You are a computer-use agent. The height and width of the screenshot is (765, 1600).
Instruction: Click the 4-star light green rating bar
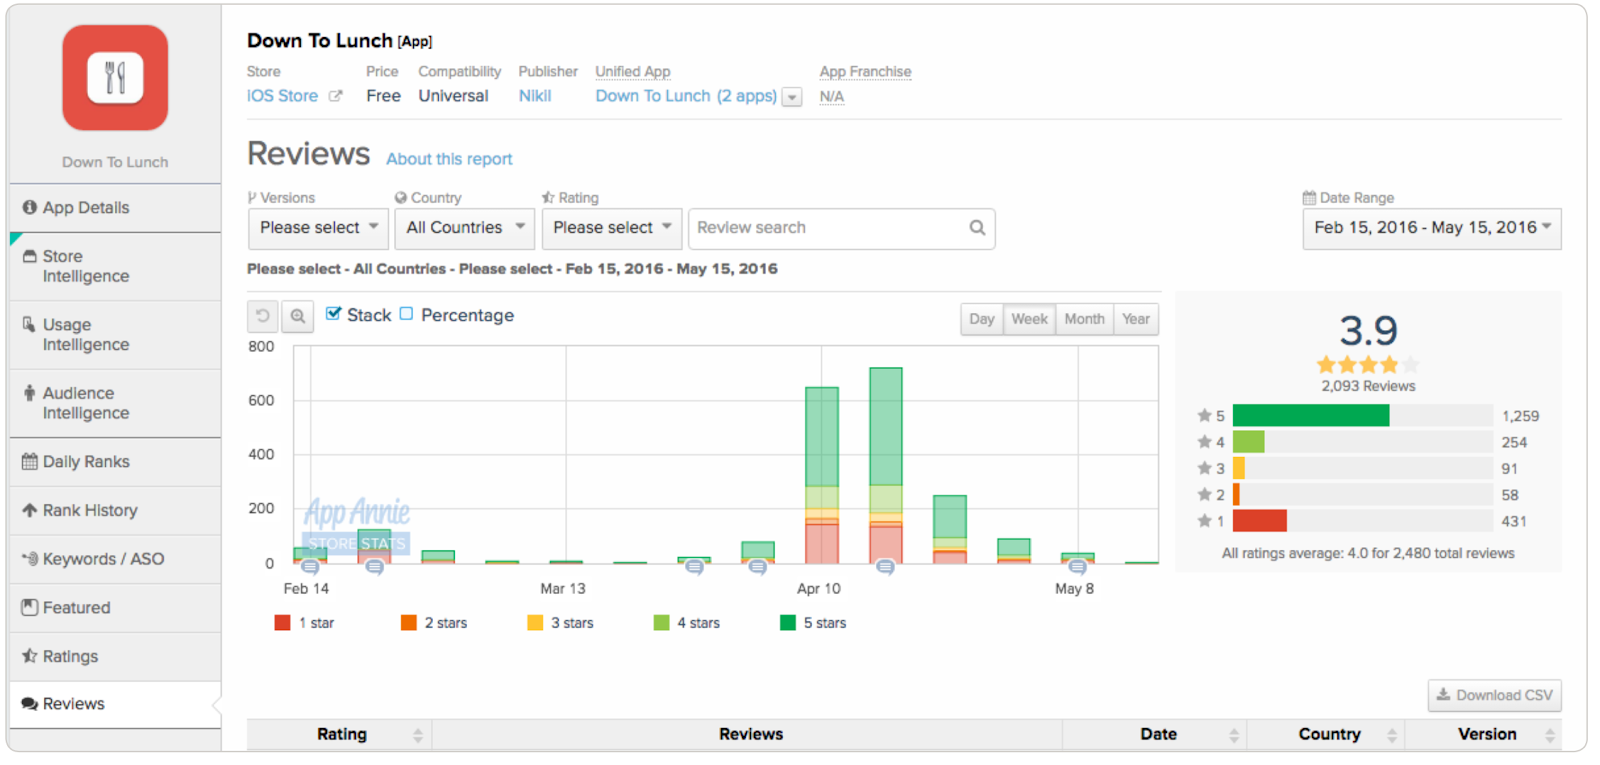[1249, 442]
